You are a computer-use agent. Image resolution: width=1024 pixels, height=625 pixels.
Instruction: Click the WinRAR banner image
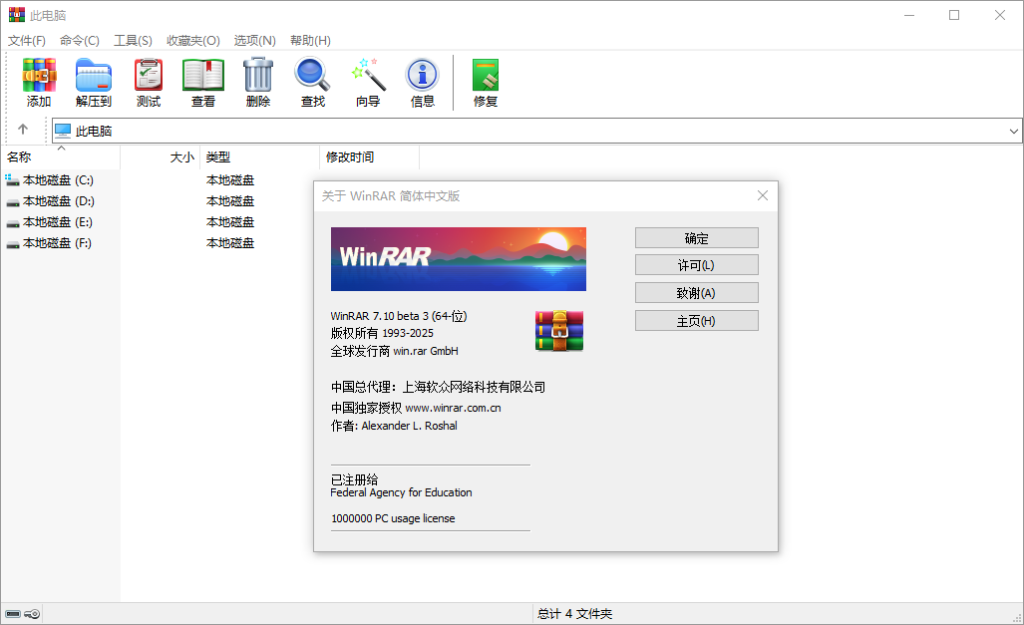tap(458, 259)
